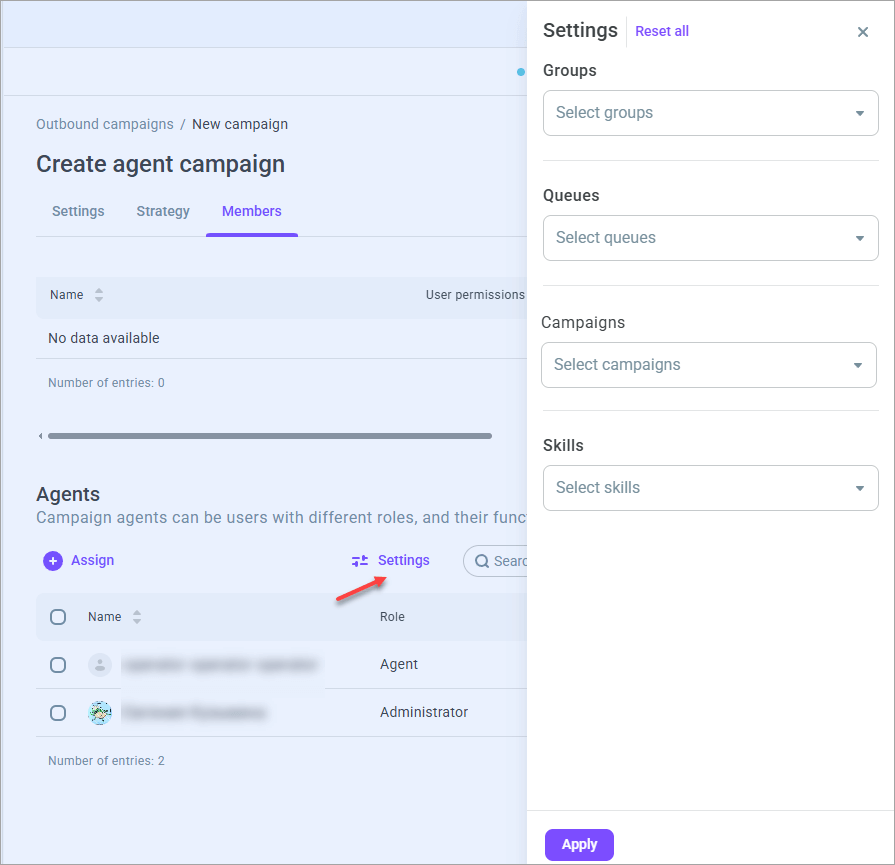Image resolution: width=895 pixels, height=865 pixels.
Task: Click the Reset all link
Action: [x=662, y=31]
